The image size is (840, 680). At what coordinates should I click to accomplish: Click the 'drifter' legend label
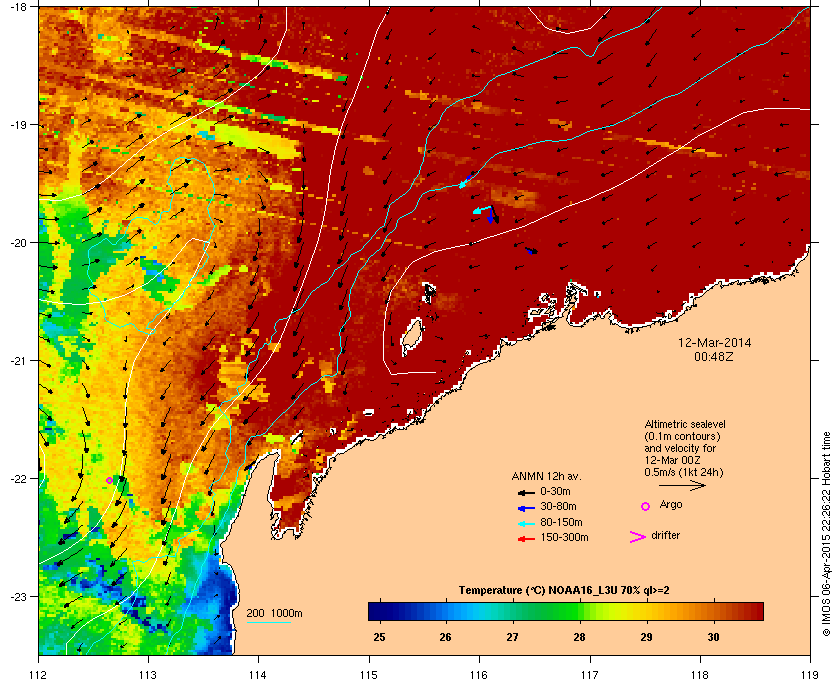coord(665,535)
